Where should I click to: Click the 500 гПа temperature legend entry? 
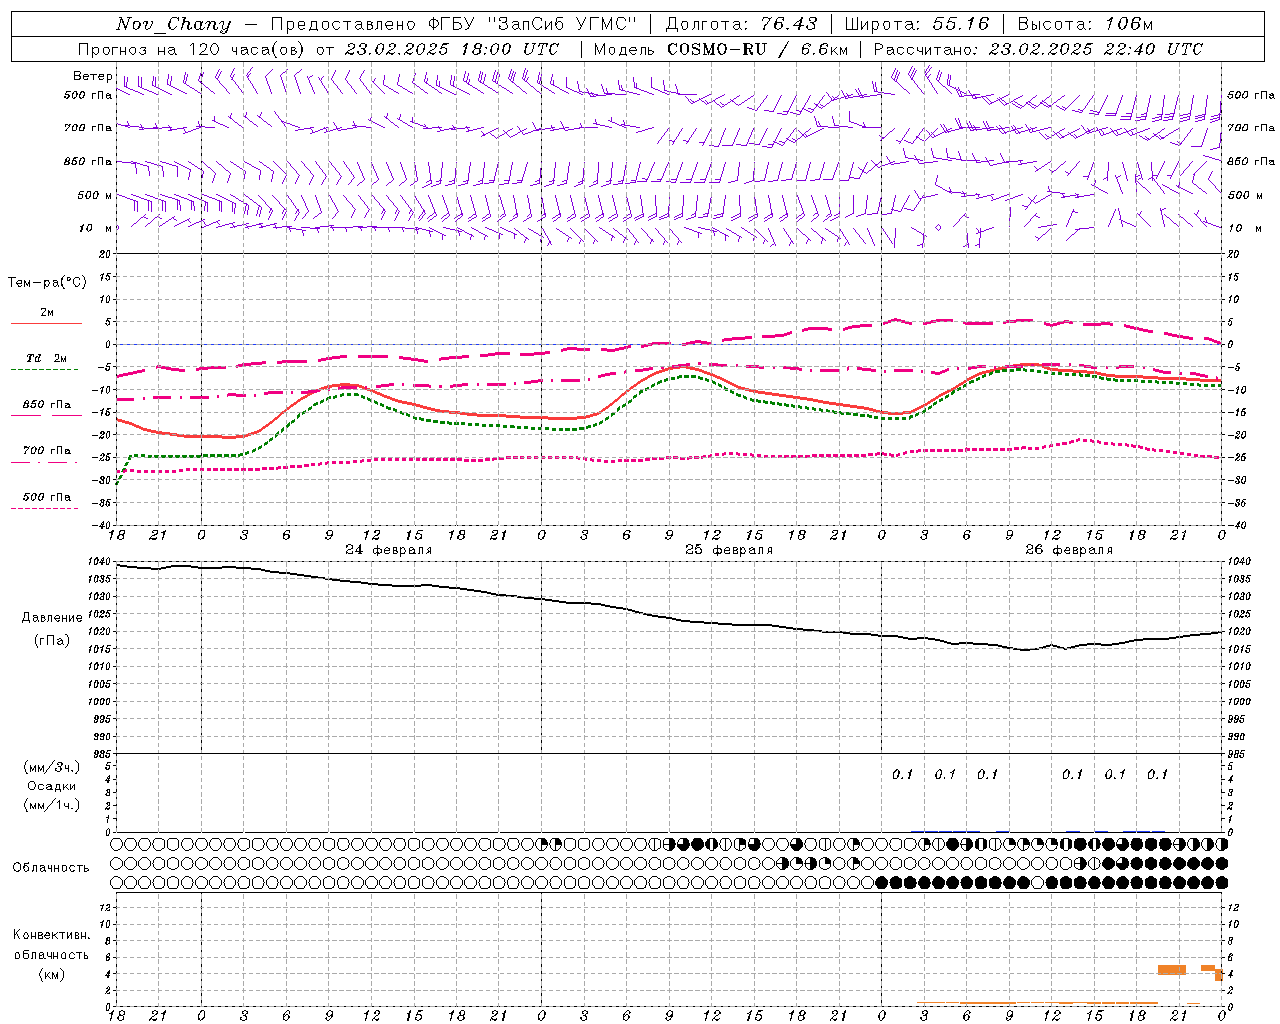pos(47,497)
